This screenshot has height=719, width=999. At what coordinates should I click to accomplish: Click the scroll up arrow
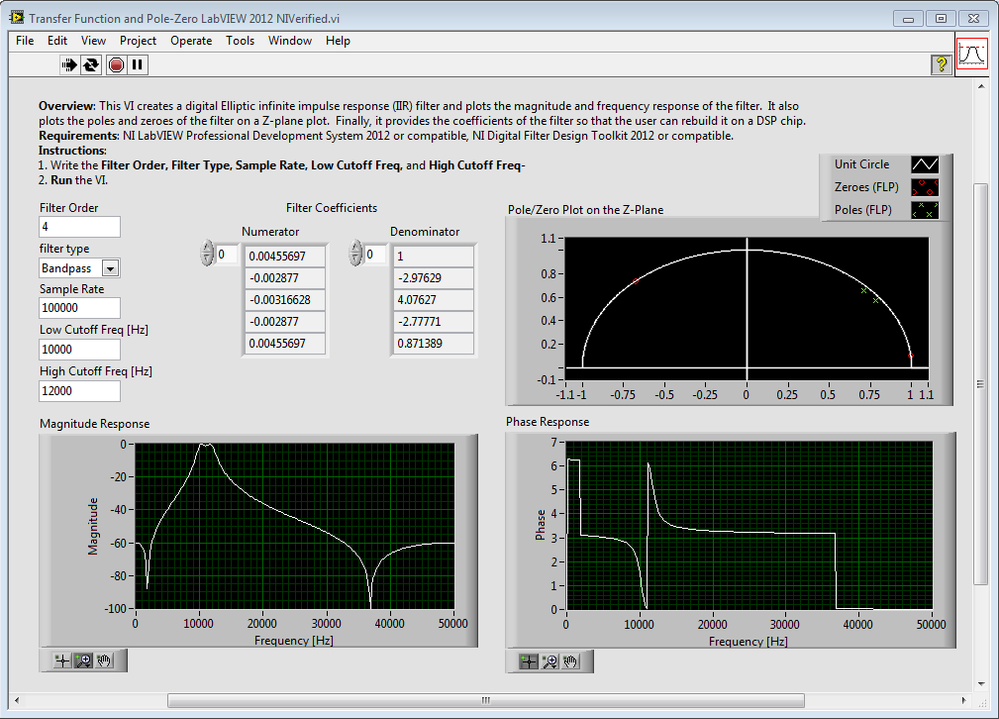[981, 87]
